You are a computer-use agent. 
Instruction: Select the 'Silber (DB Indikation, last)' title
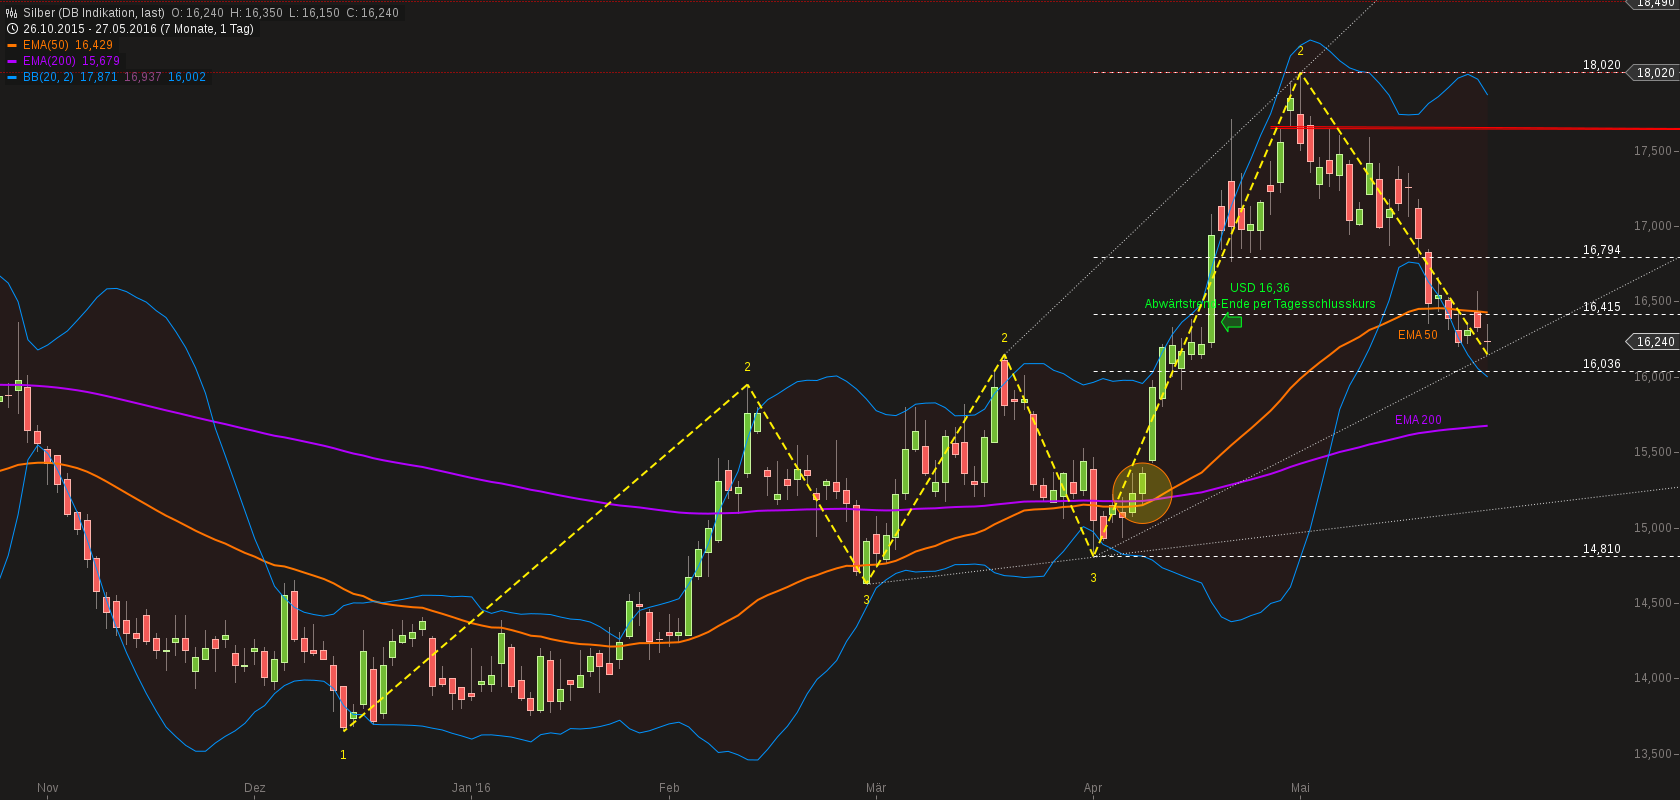click(x=94, y=13)
